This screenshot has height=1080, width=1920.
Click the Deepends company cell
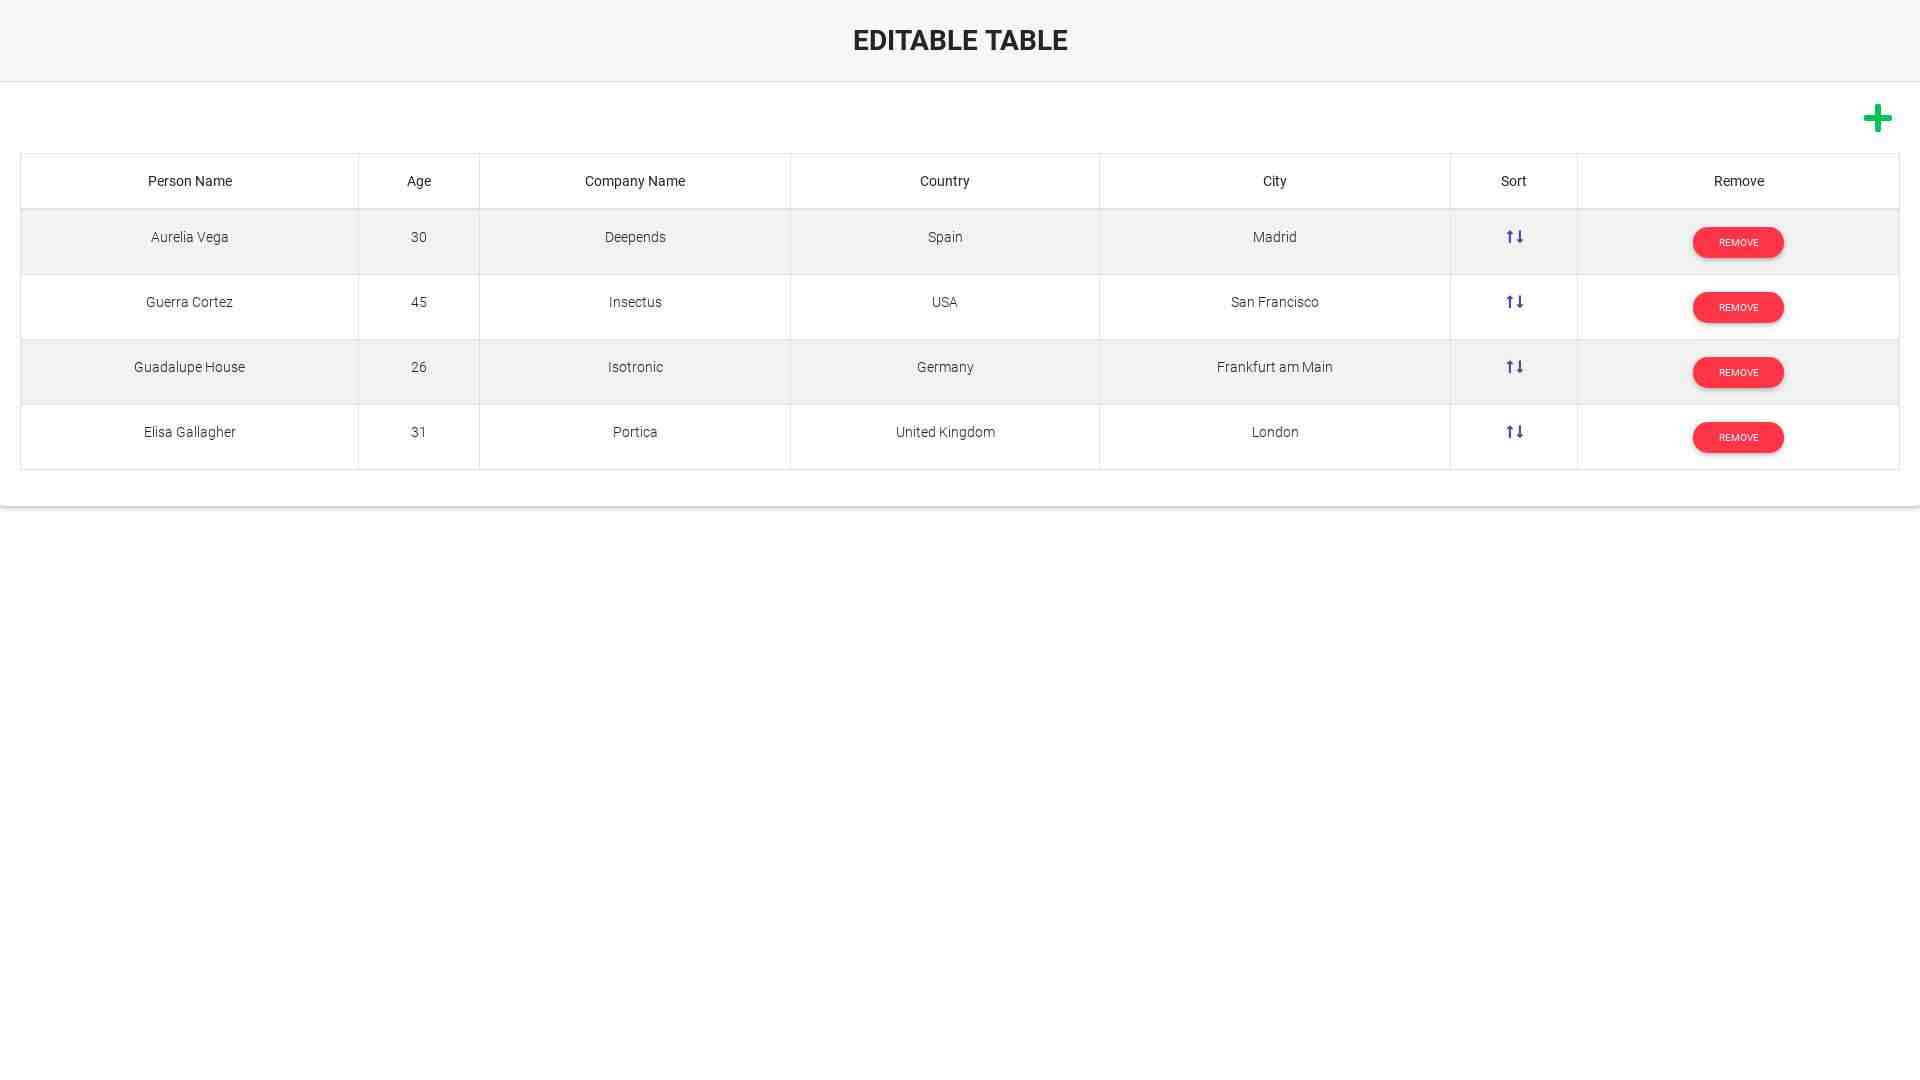634,237
